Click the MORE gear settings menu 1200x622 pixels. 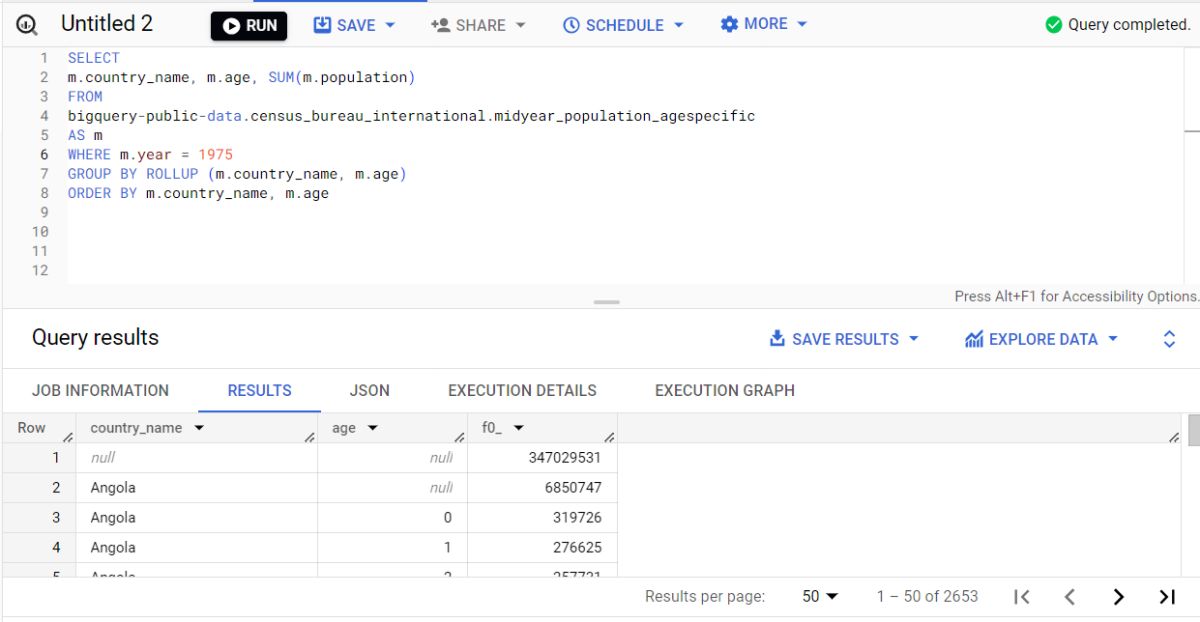tap(764, 24)
